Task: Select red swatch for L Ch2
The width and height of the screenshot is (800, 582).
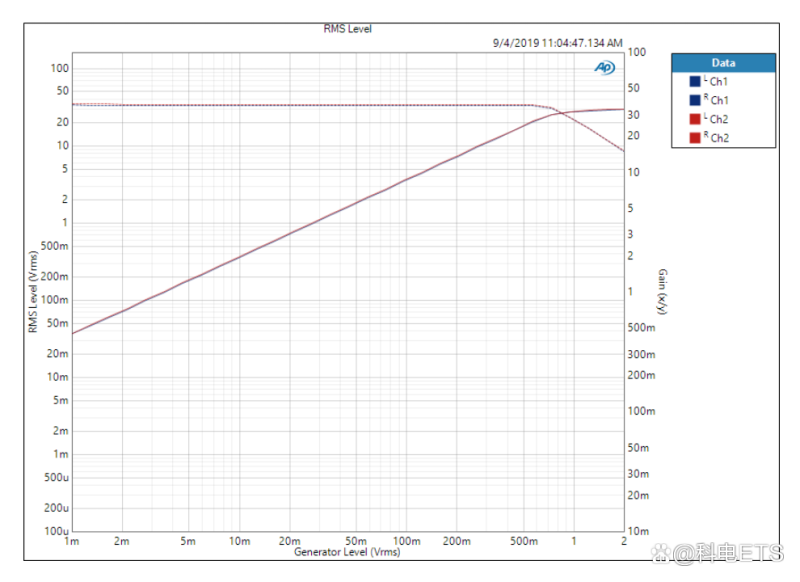Action: point(694,119)
